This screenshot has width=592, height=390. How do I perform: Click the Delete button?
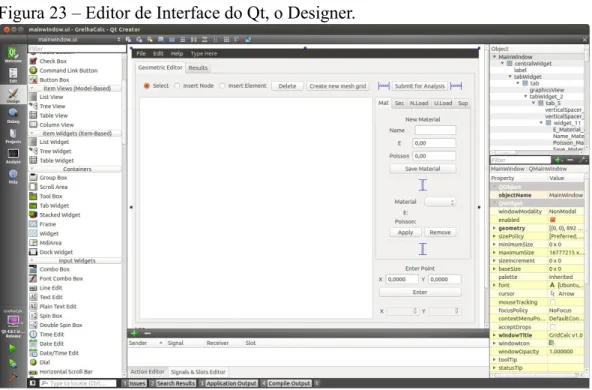(x=287, y=86)
